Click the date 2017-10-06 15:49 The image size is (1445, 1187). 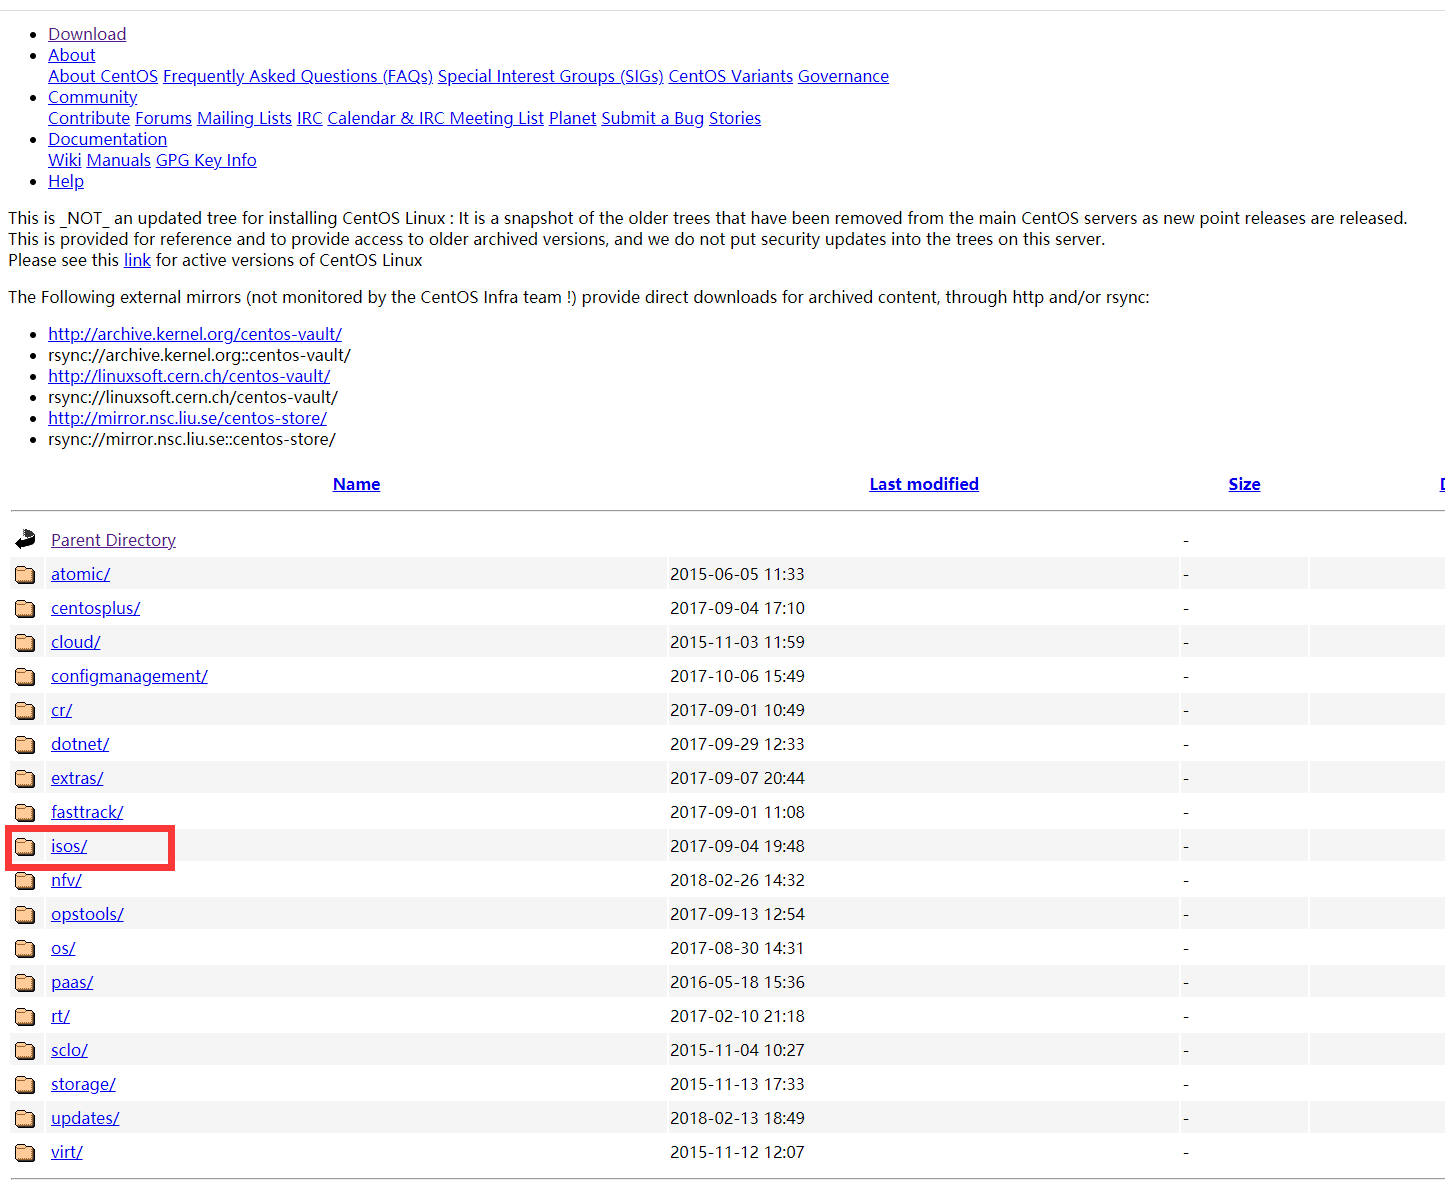tap(737, 676)
